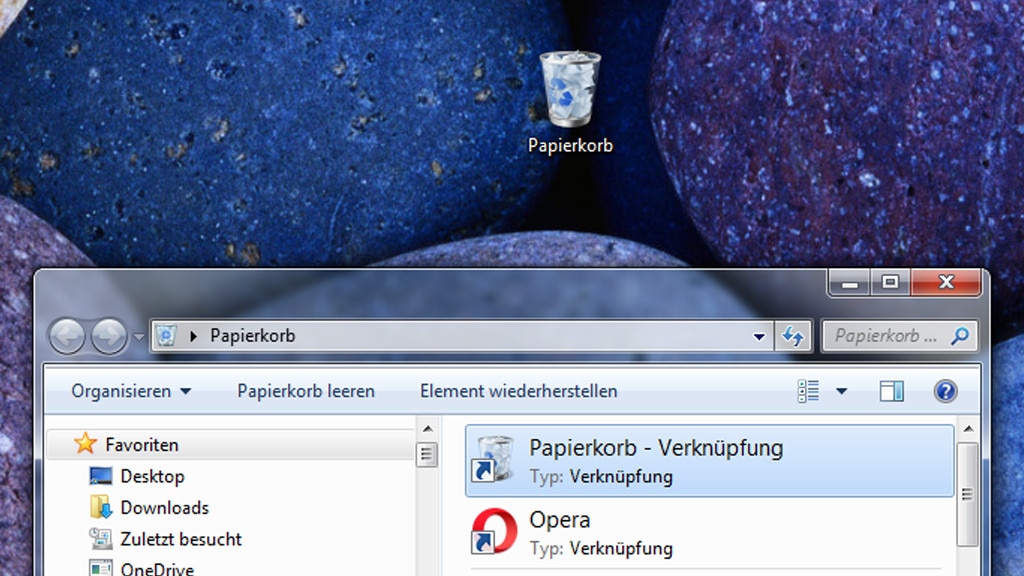Click the Papierkorb address bar field
The width and height of the screenshot is (1024, 576).
(462, 336)
